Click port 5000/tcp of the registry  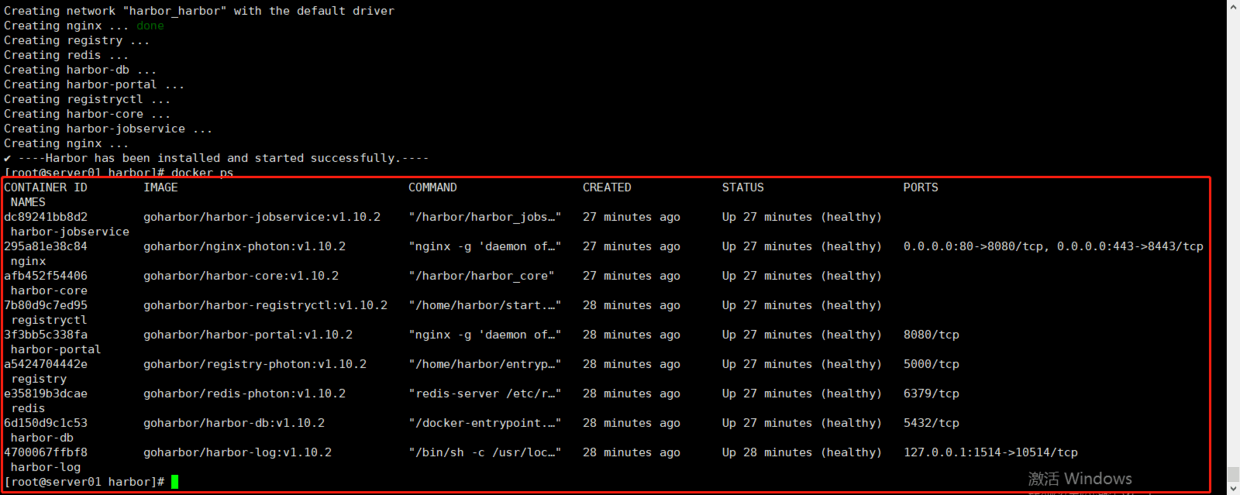pos(931,364)
